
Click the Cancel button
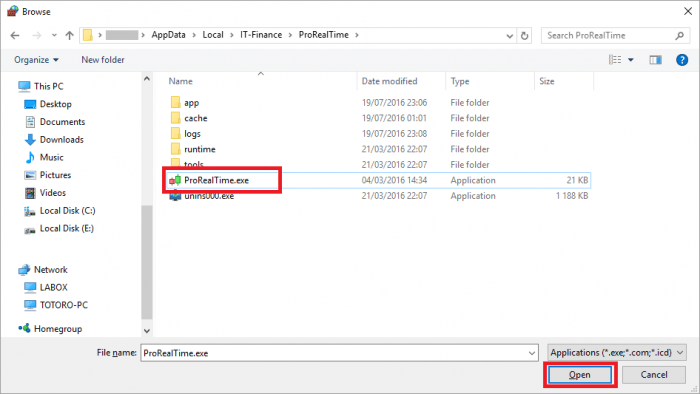(654, 375)
